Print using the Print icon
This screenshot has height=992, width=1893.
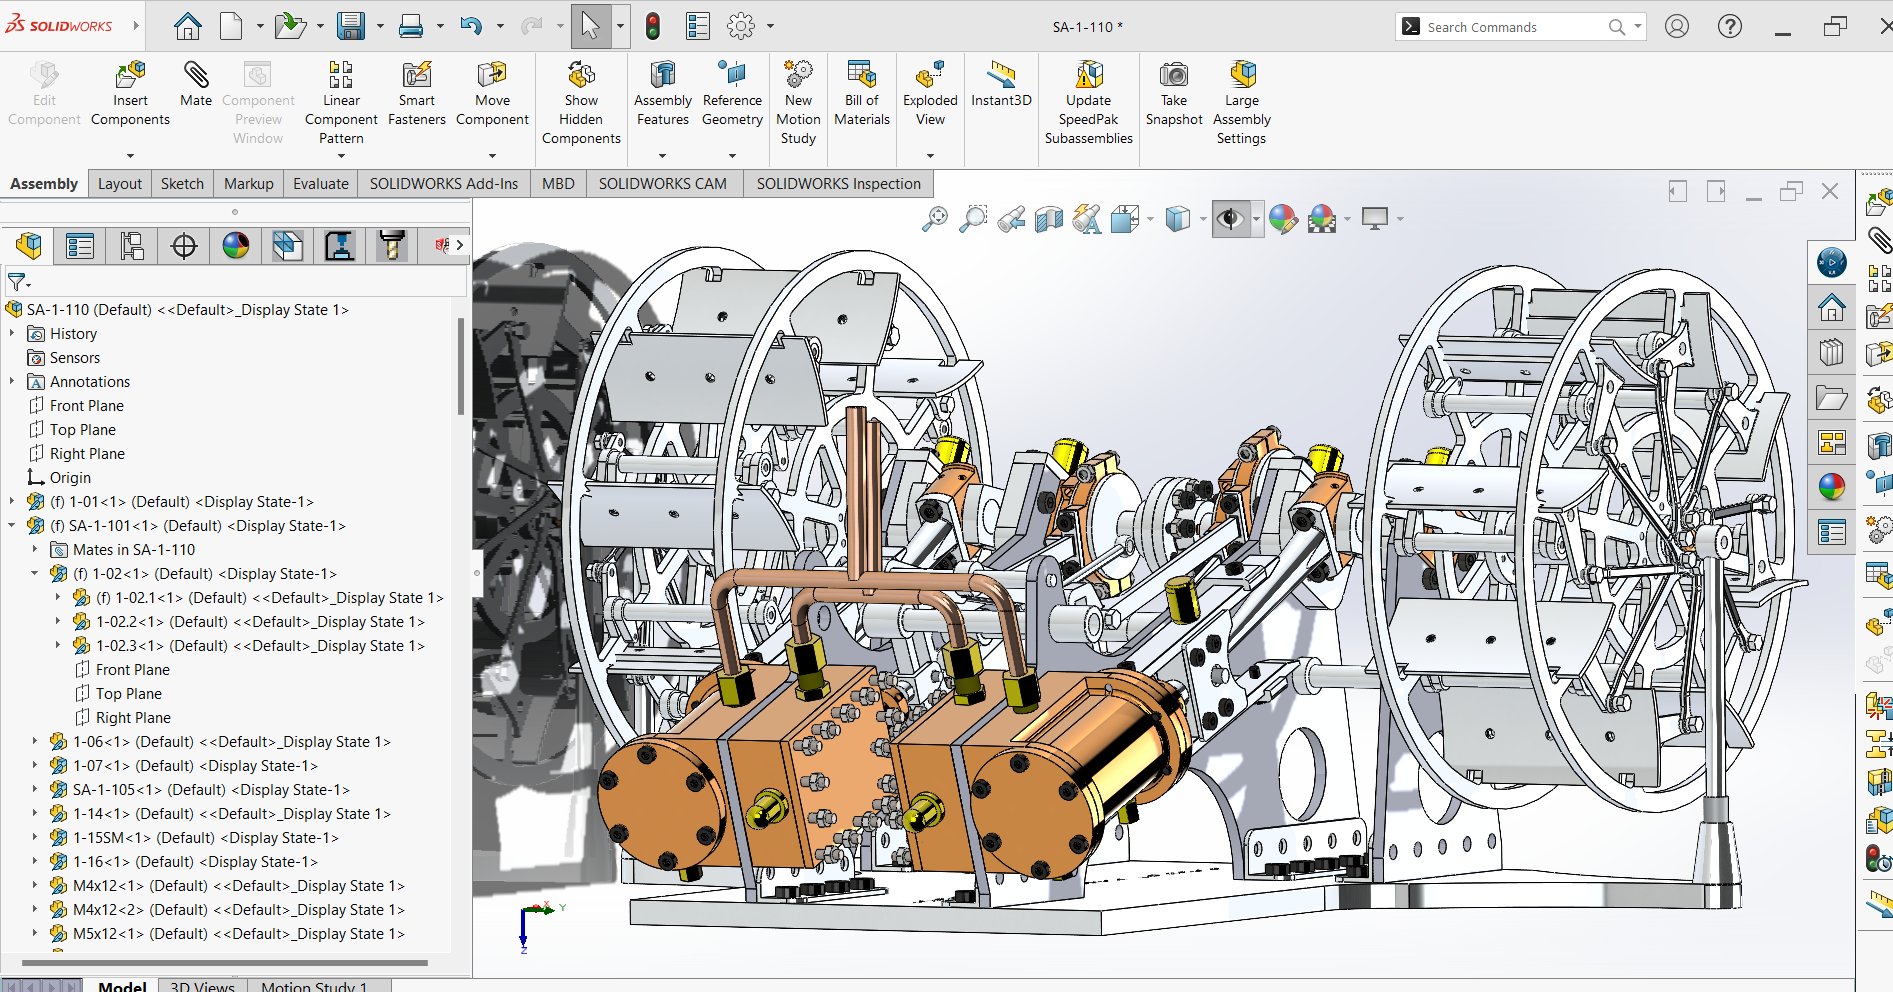coord(411,26)
